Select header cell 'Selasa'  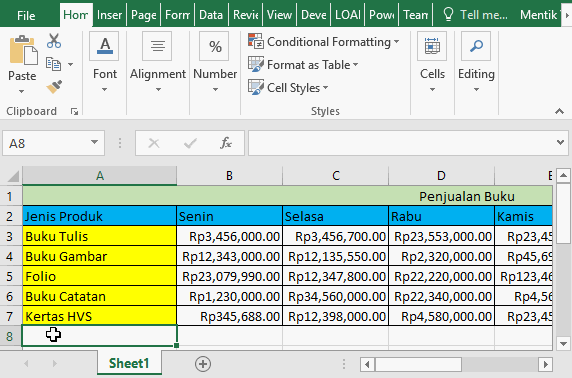pyautogui.click(x=336, y=216)
